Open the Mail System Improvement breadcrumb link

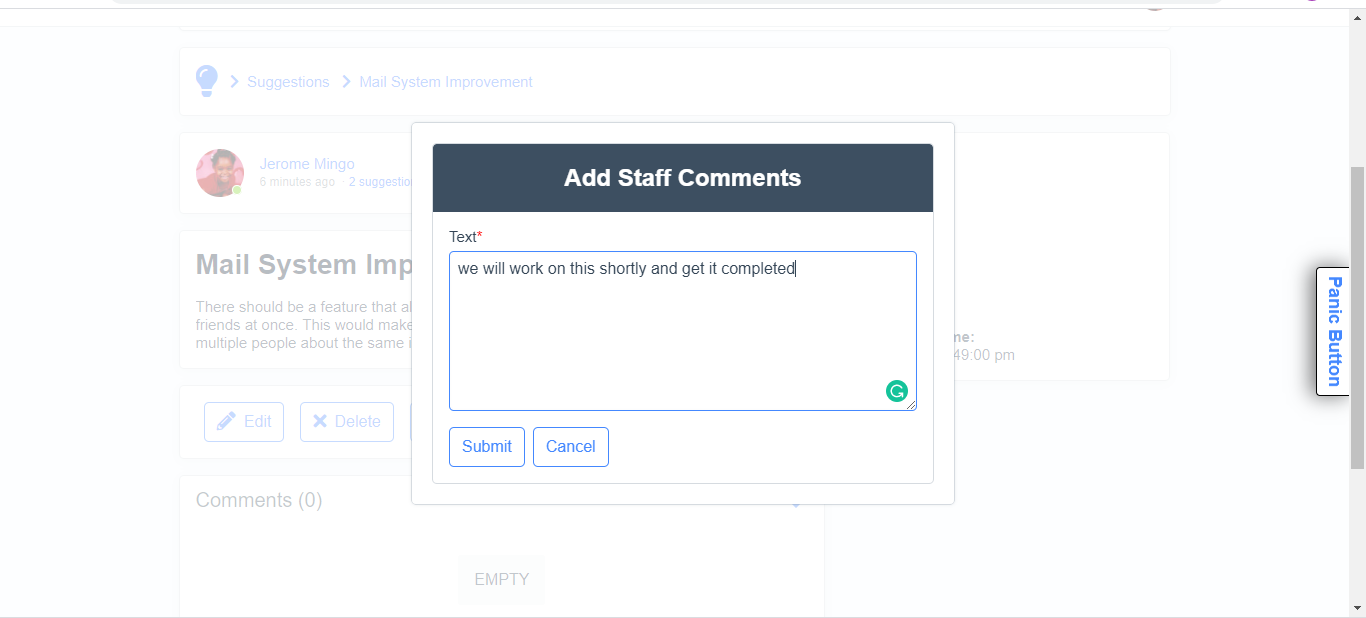click(x=446, y=82)
